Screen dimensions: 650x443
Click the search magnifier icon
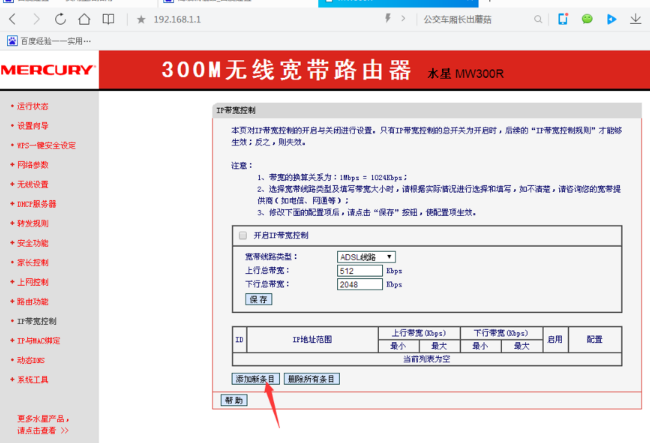tap(537, 19)
